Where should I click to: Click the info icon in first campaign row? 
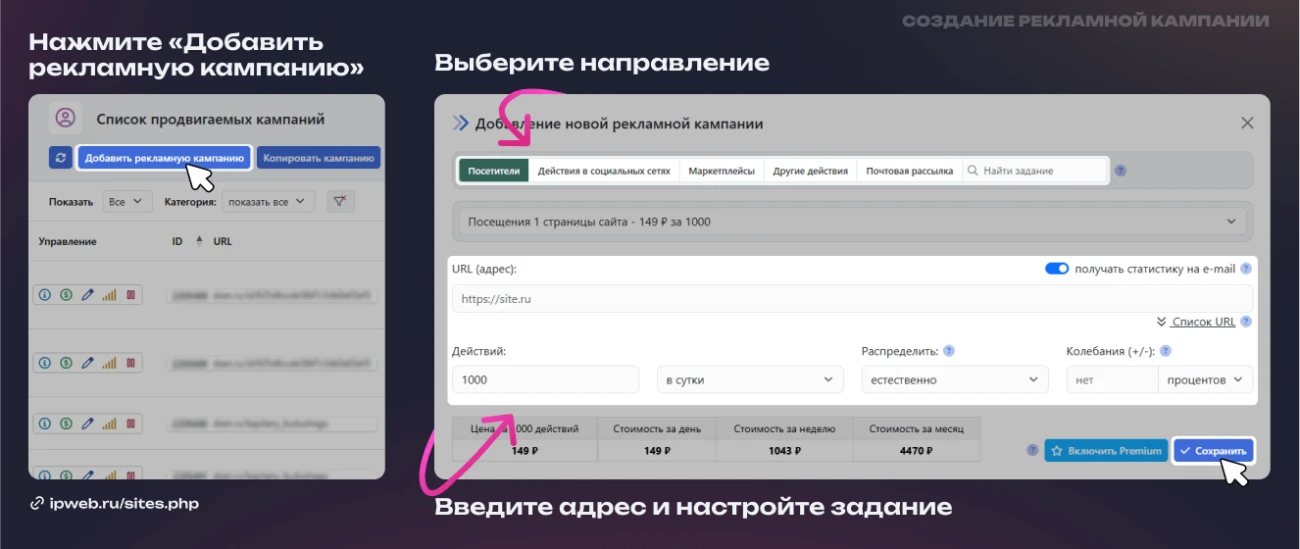point(44,295)
